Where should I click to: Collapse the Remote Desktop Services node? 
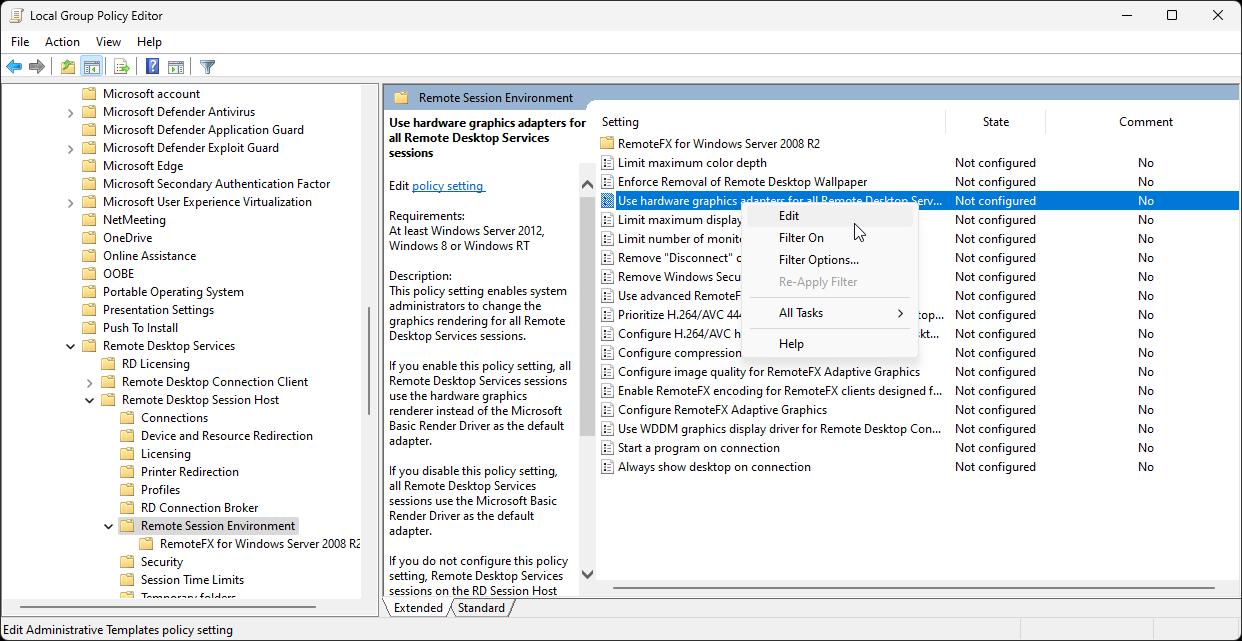[x=69, y=345]
